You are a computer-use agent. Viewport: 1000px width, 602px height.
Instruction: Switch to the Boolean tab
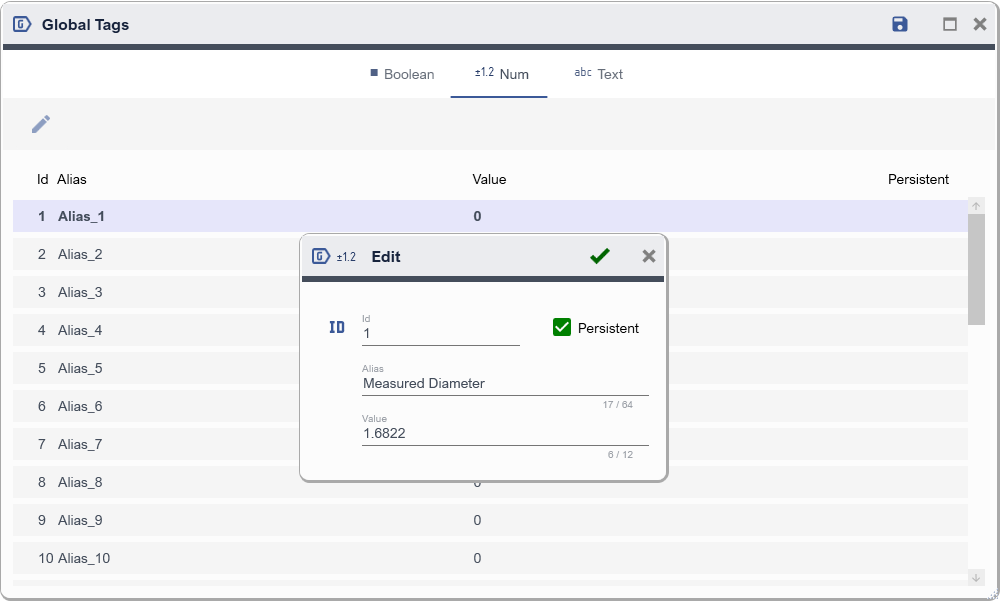[x=402, y=74]
